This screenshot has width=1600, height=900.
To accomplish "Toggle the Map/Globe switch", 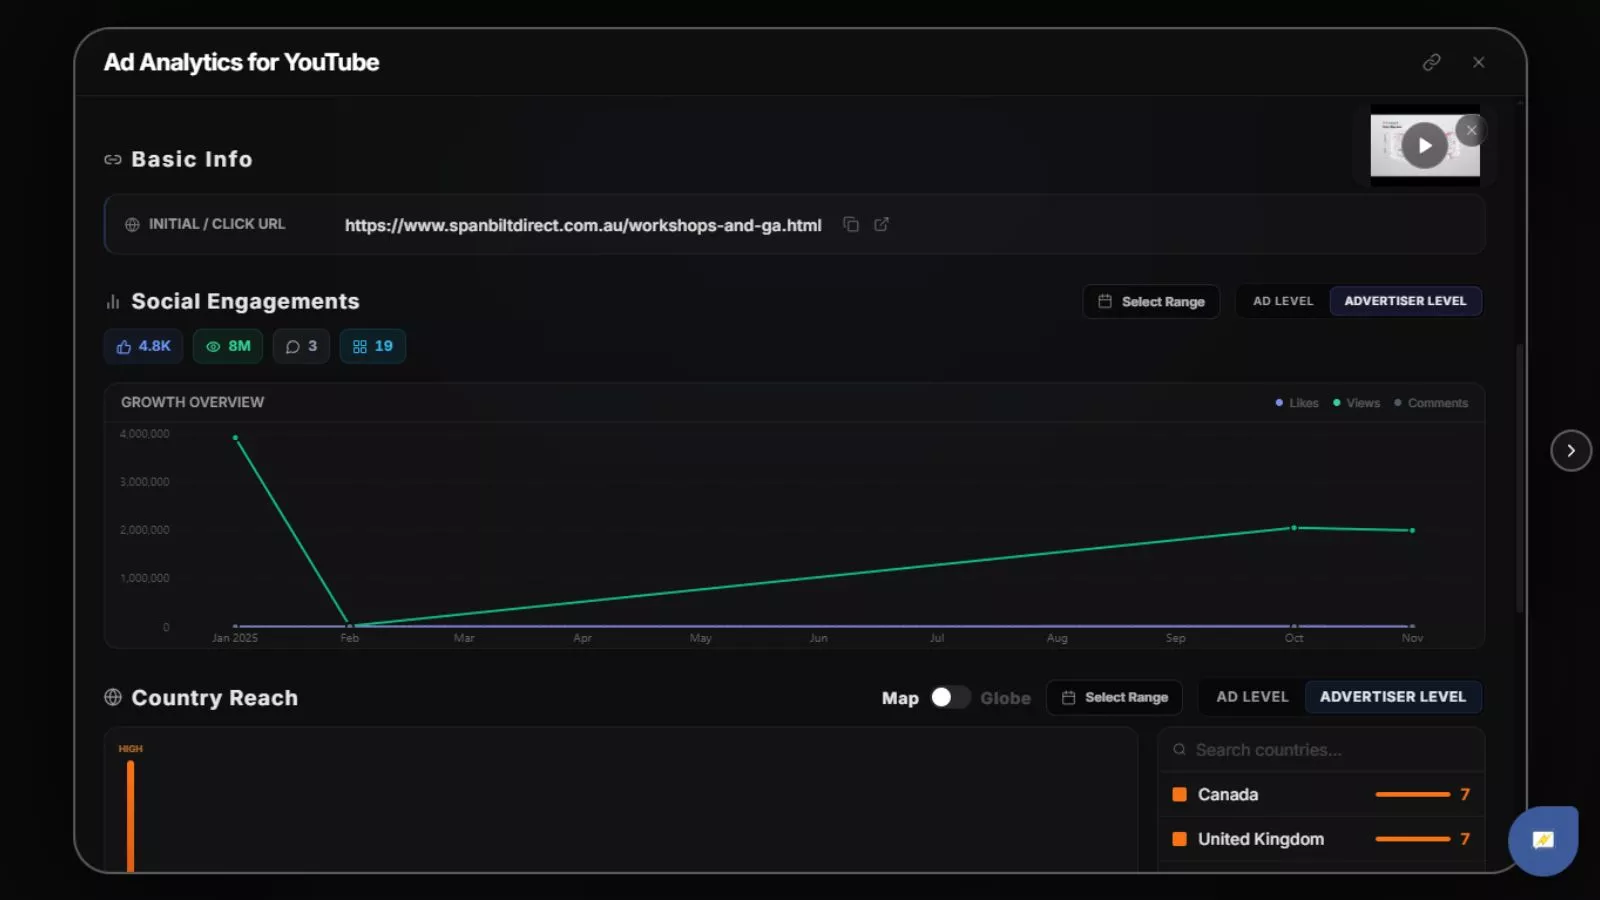I will coord(949,697).
